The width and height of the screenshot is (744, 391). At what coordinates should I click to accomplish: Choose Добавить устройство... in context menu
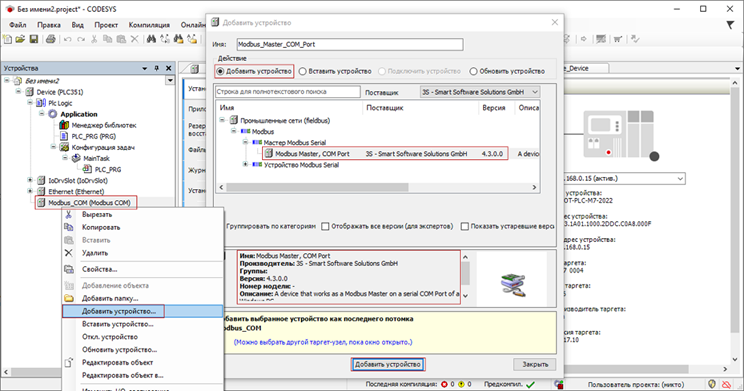click(x=142, y=311)
